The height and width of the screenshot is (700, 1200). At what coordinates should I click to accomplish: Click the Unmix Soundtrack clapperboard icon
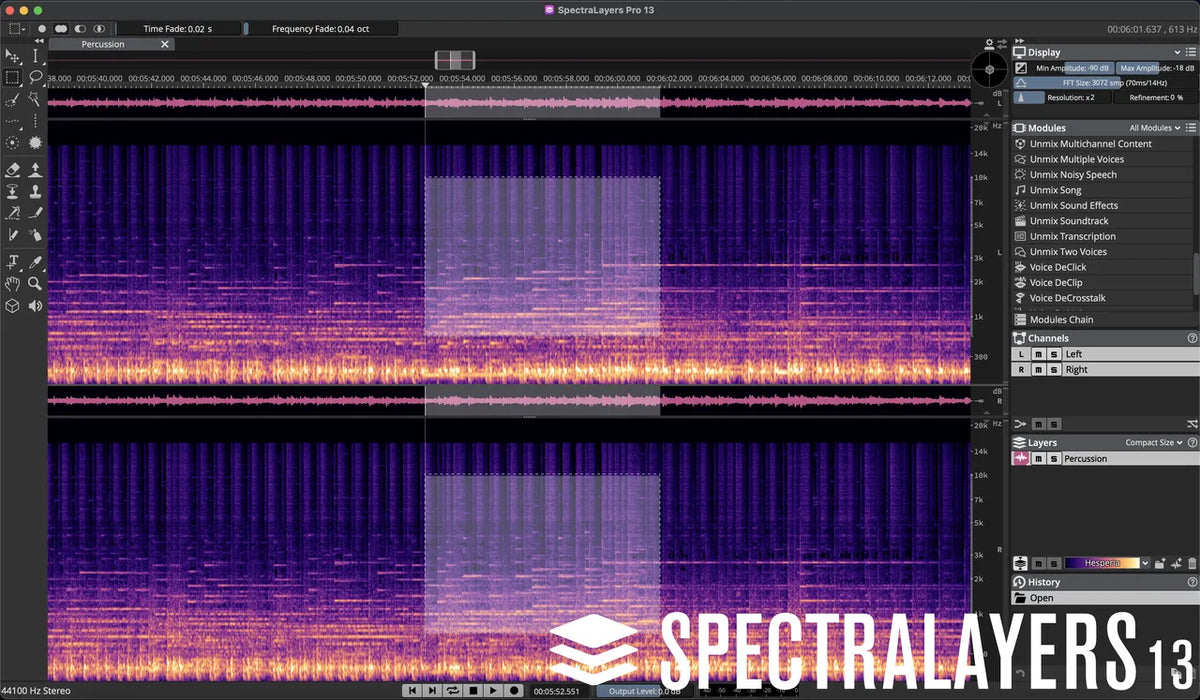tap(1020, 221)
